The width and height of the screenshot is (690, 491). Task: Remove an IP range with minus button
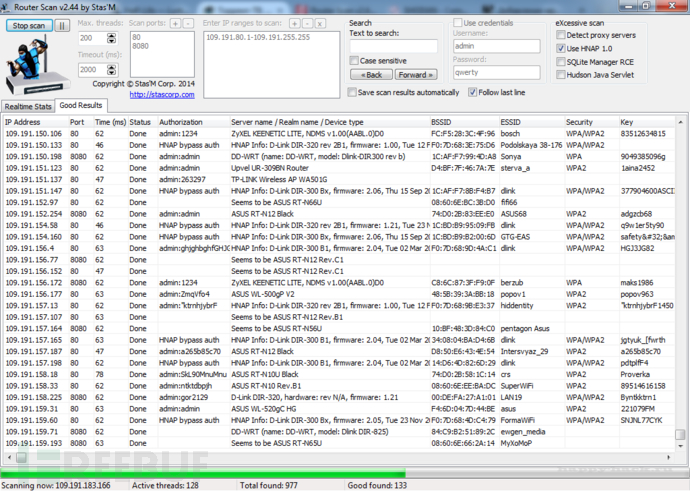[x=308, y=23]
